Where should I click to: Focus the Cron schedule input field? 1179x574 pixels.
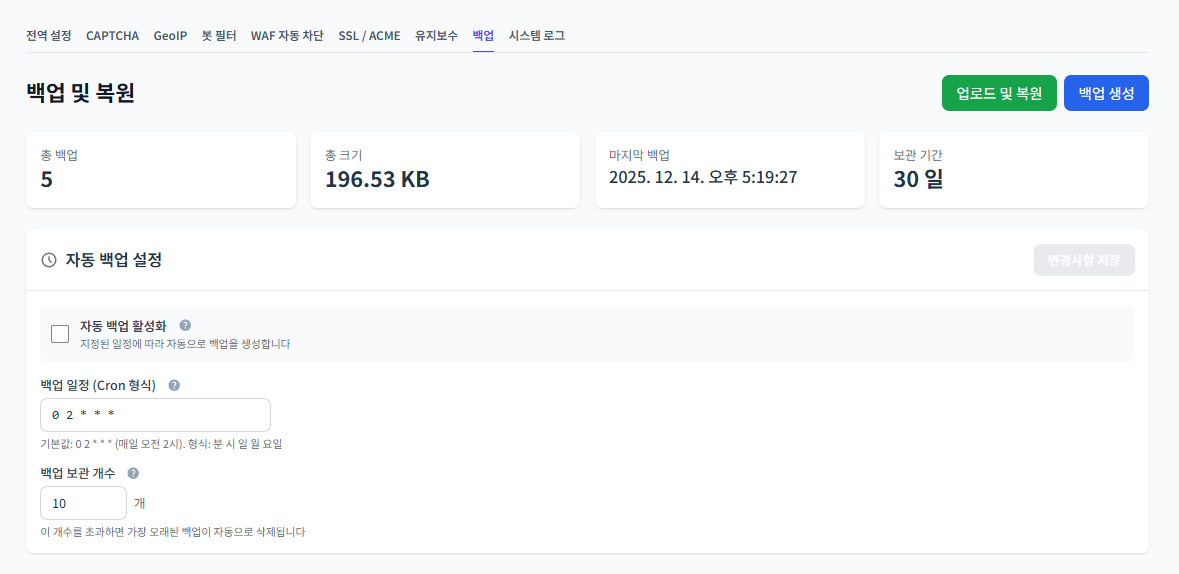[x=156, y=415]
